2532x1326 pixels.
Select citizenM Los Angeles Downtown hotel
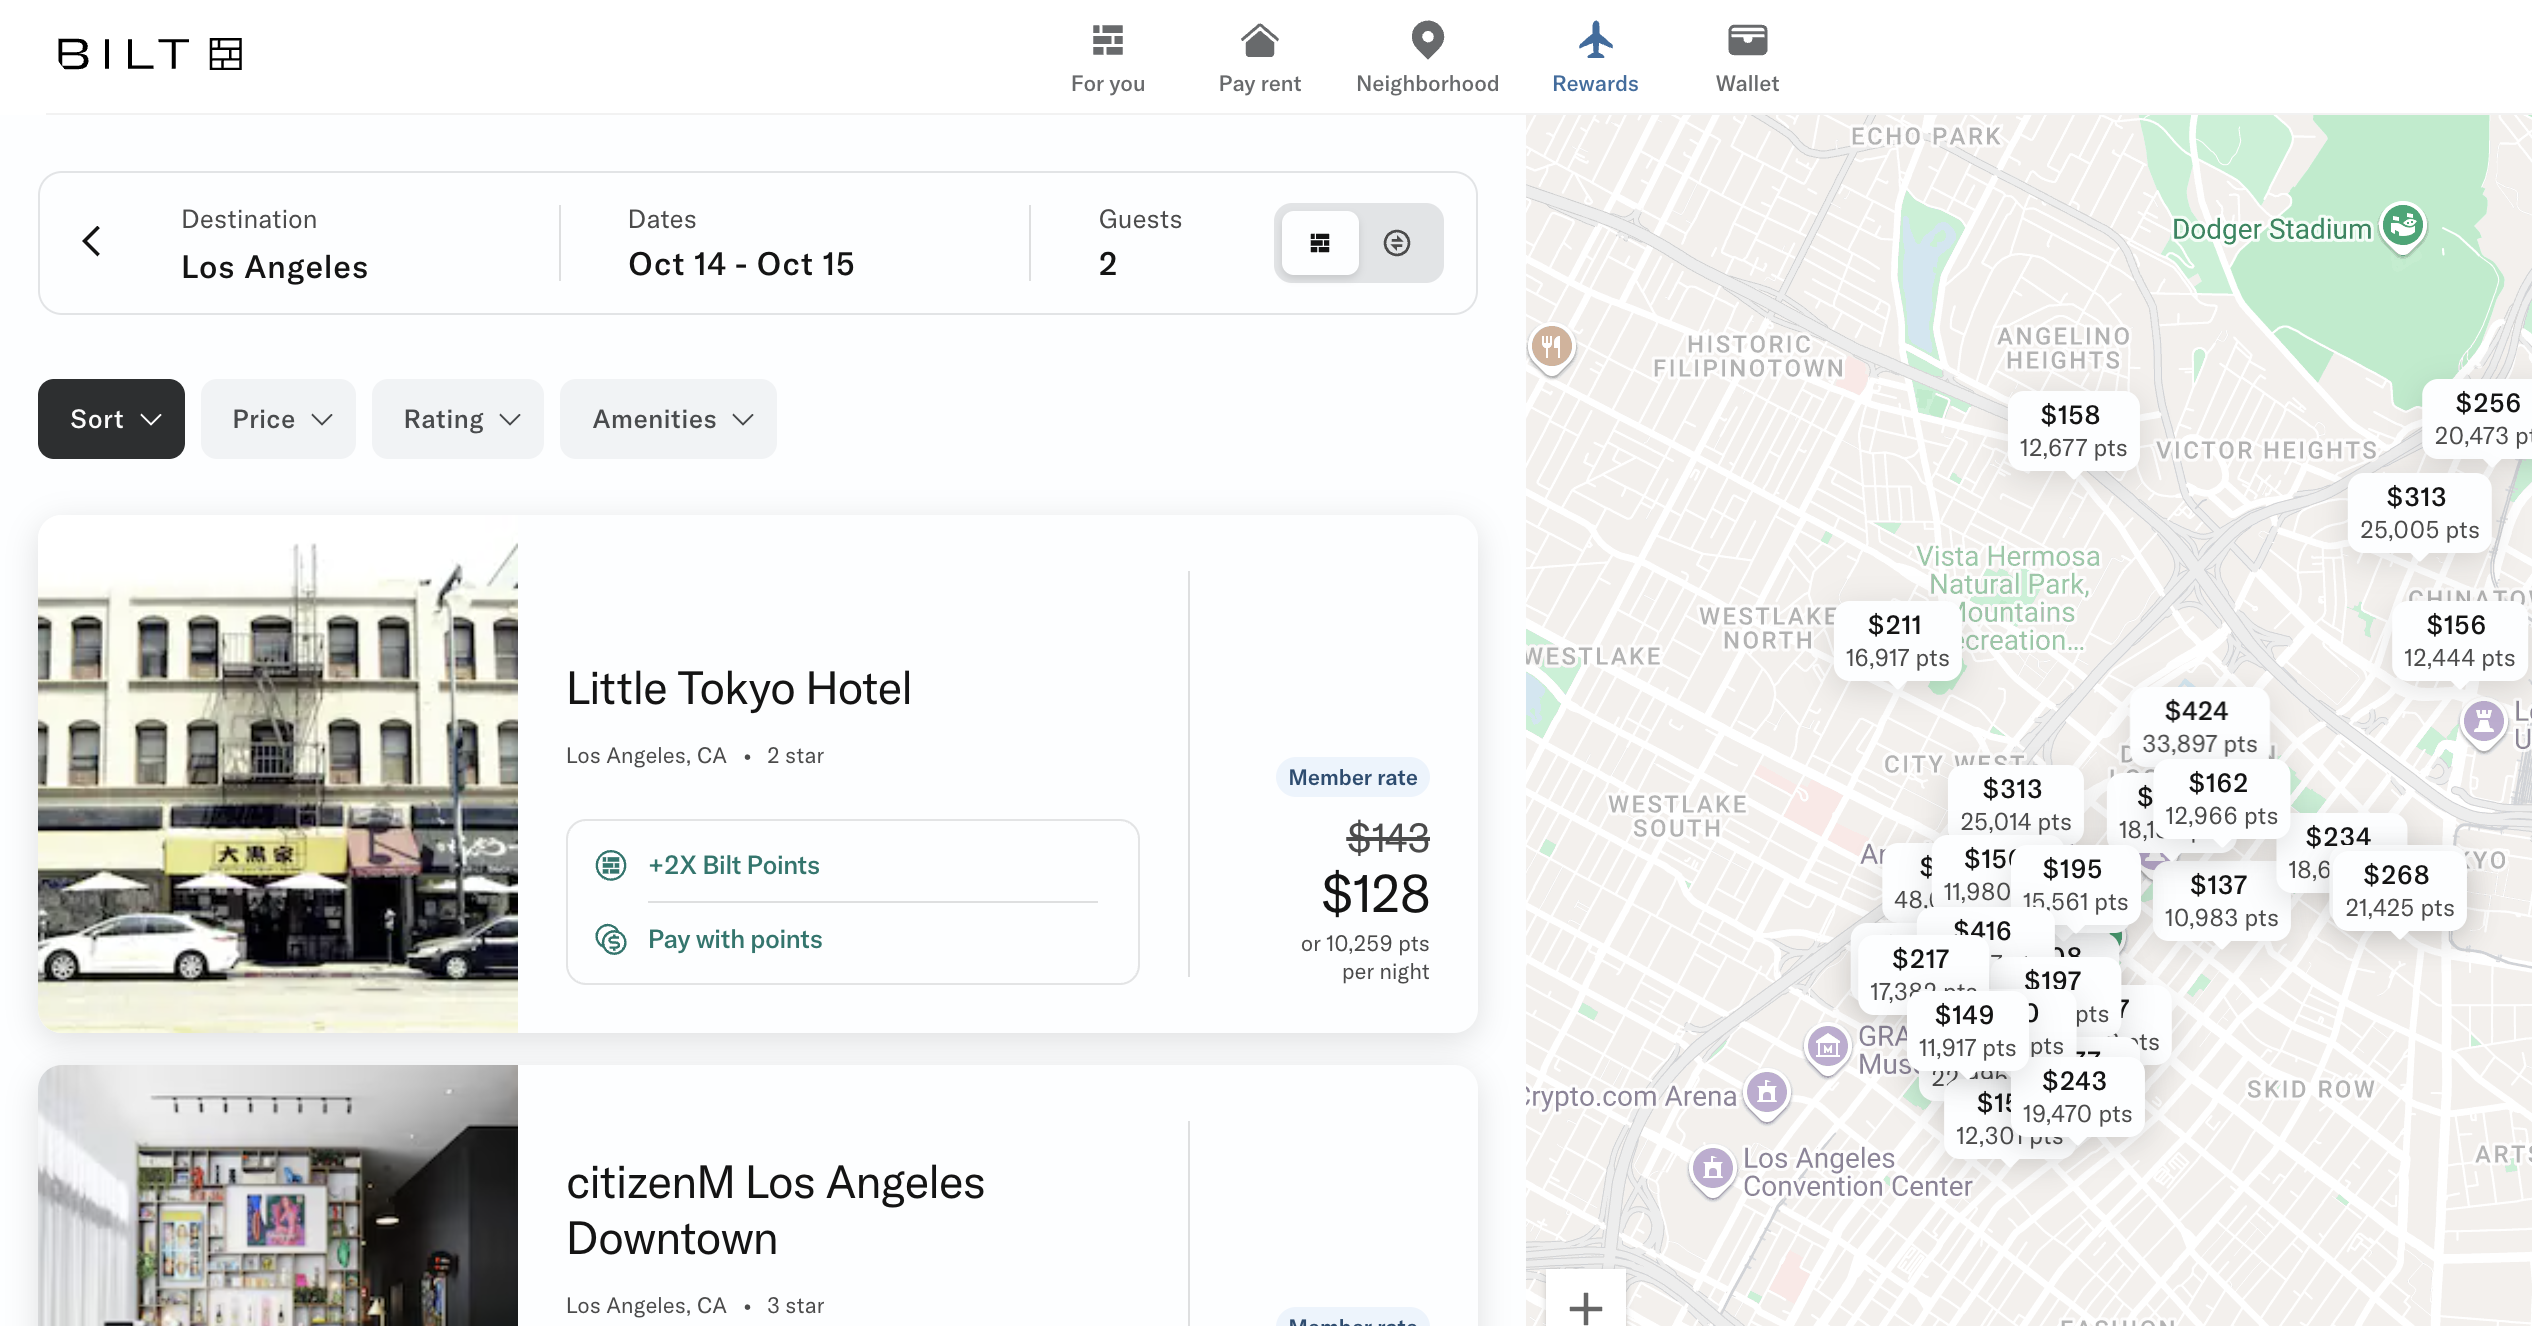775,1210
